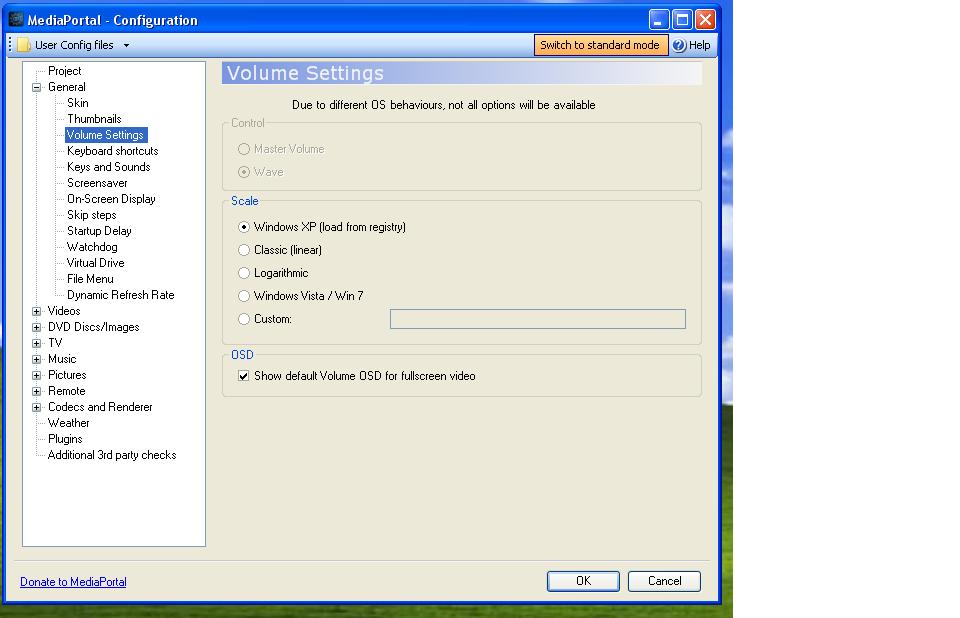
Task: Click the User Config files folder icon
Action: click(24, 45)
